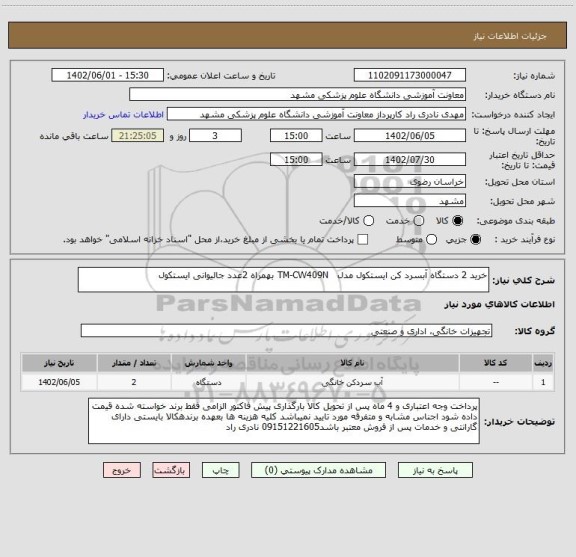The image size is (576, 557).
Task: Click the remaining time field 21:25:05
Action: (x=138, y=136)
